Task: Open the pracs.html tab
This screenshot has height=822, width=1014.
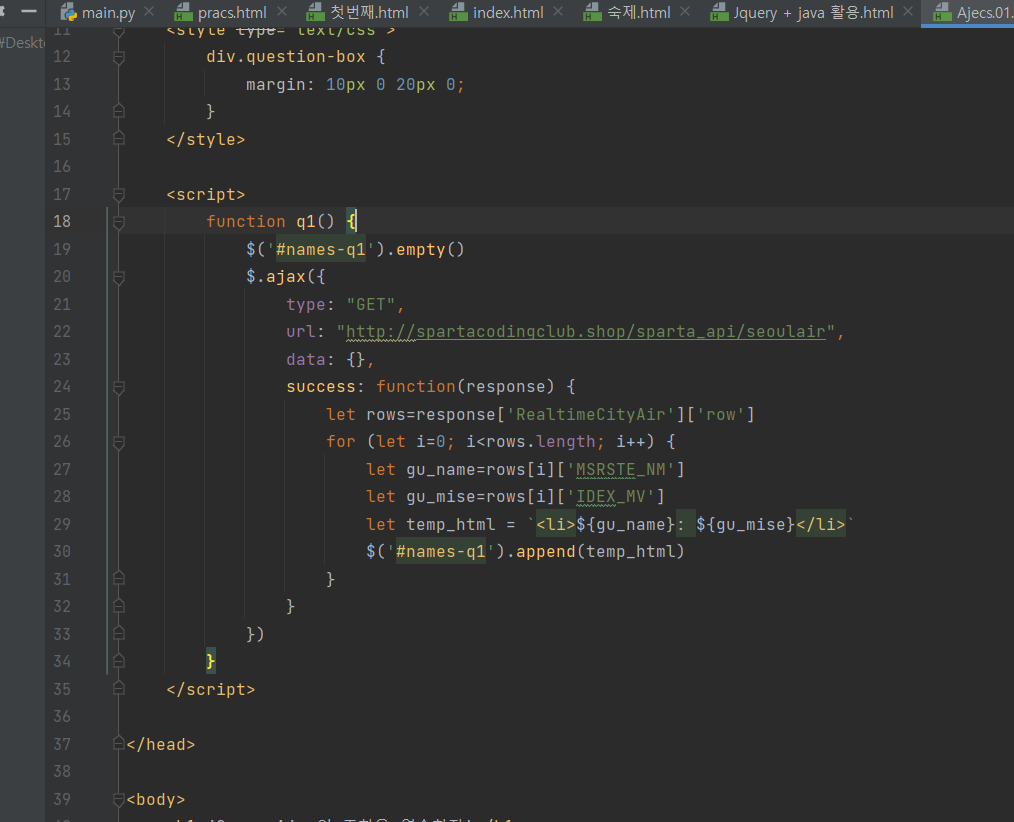Action: 231,12
